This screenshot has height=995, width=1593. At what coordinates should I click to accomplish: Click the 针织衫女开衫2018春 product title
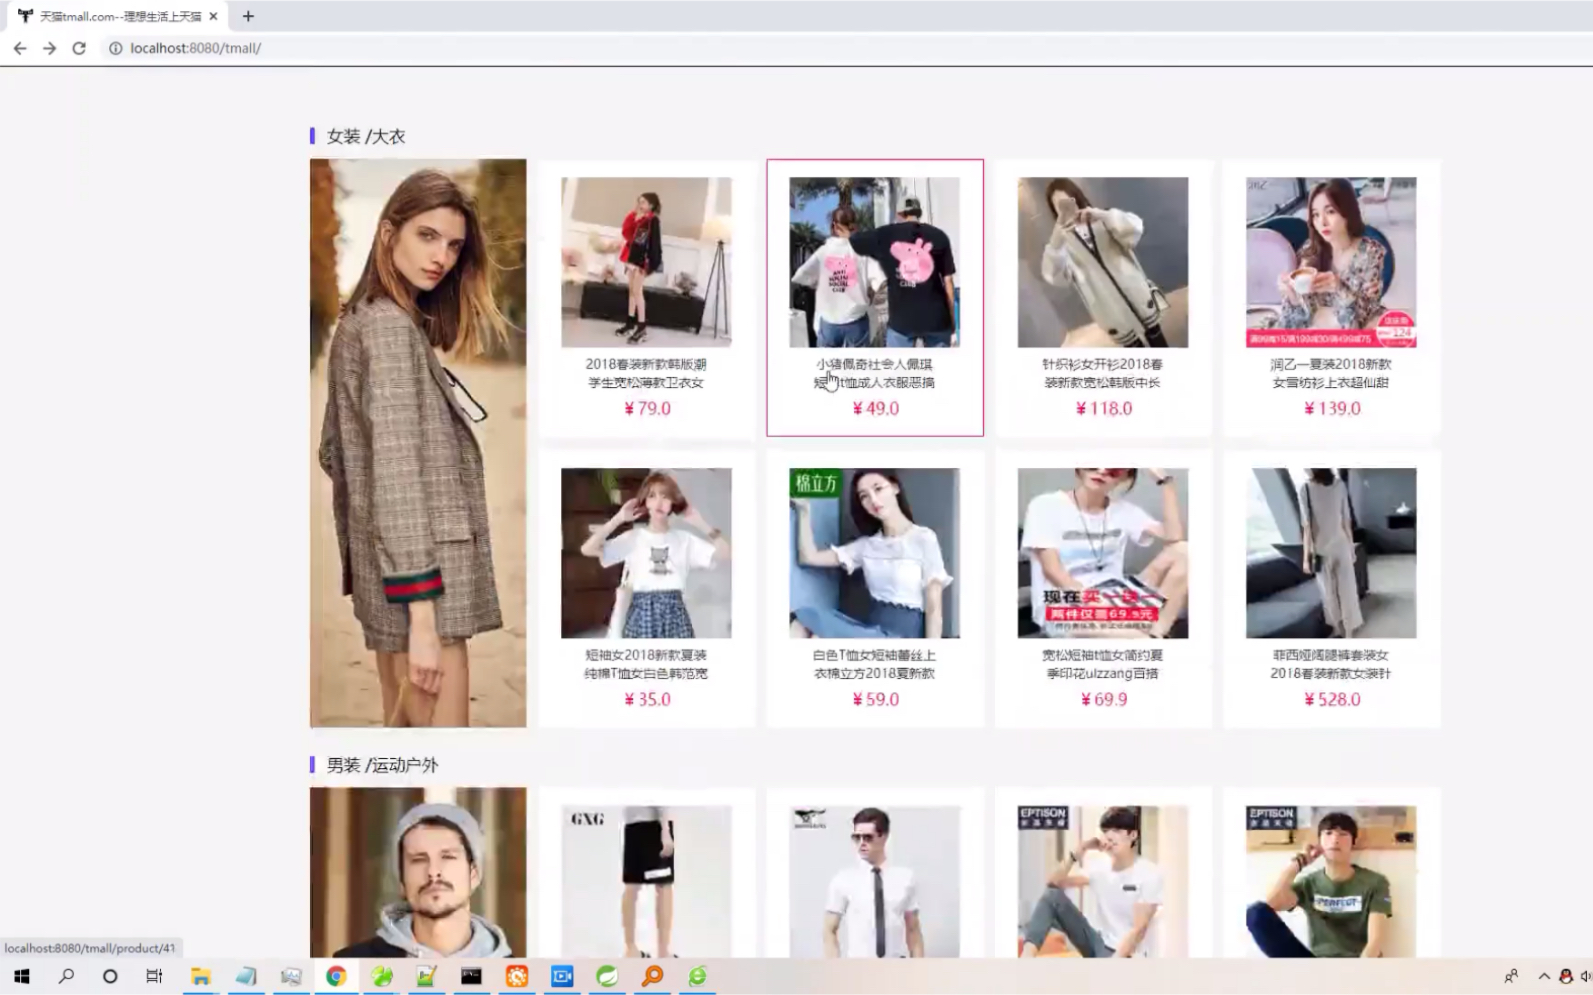(1103, 365)
